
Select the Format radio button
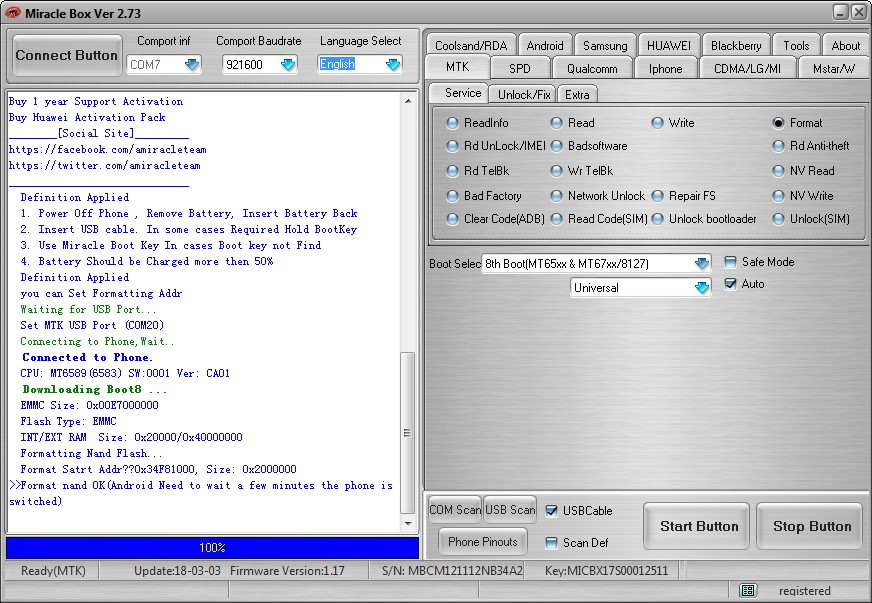[x=779, y=123]
